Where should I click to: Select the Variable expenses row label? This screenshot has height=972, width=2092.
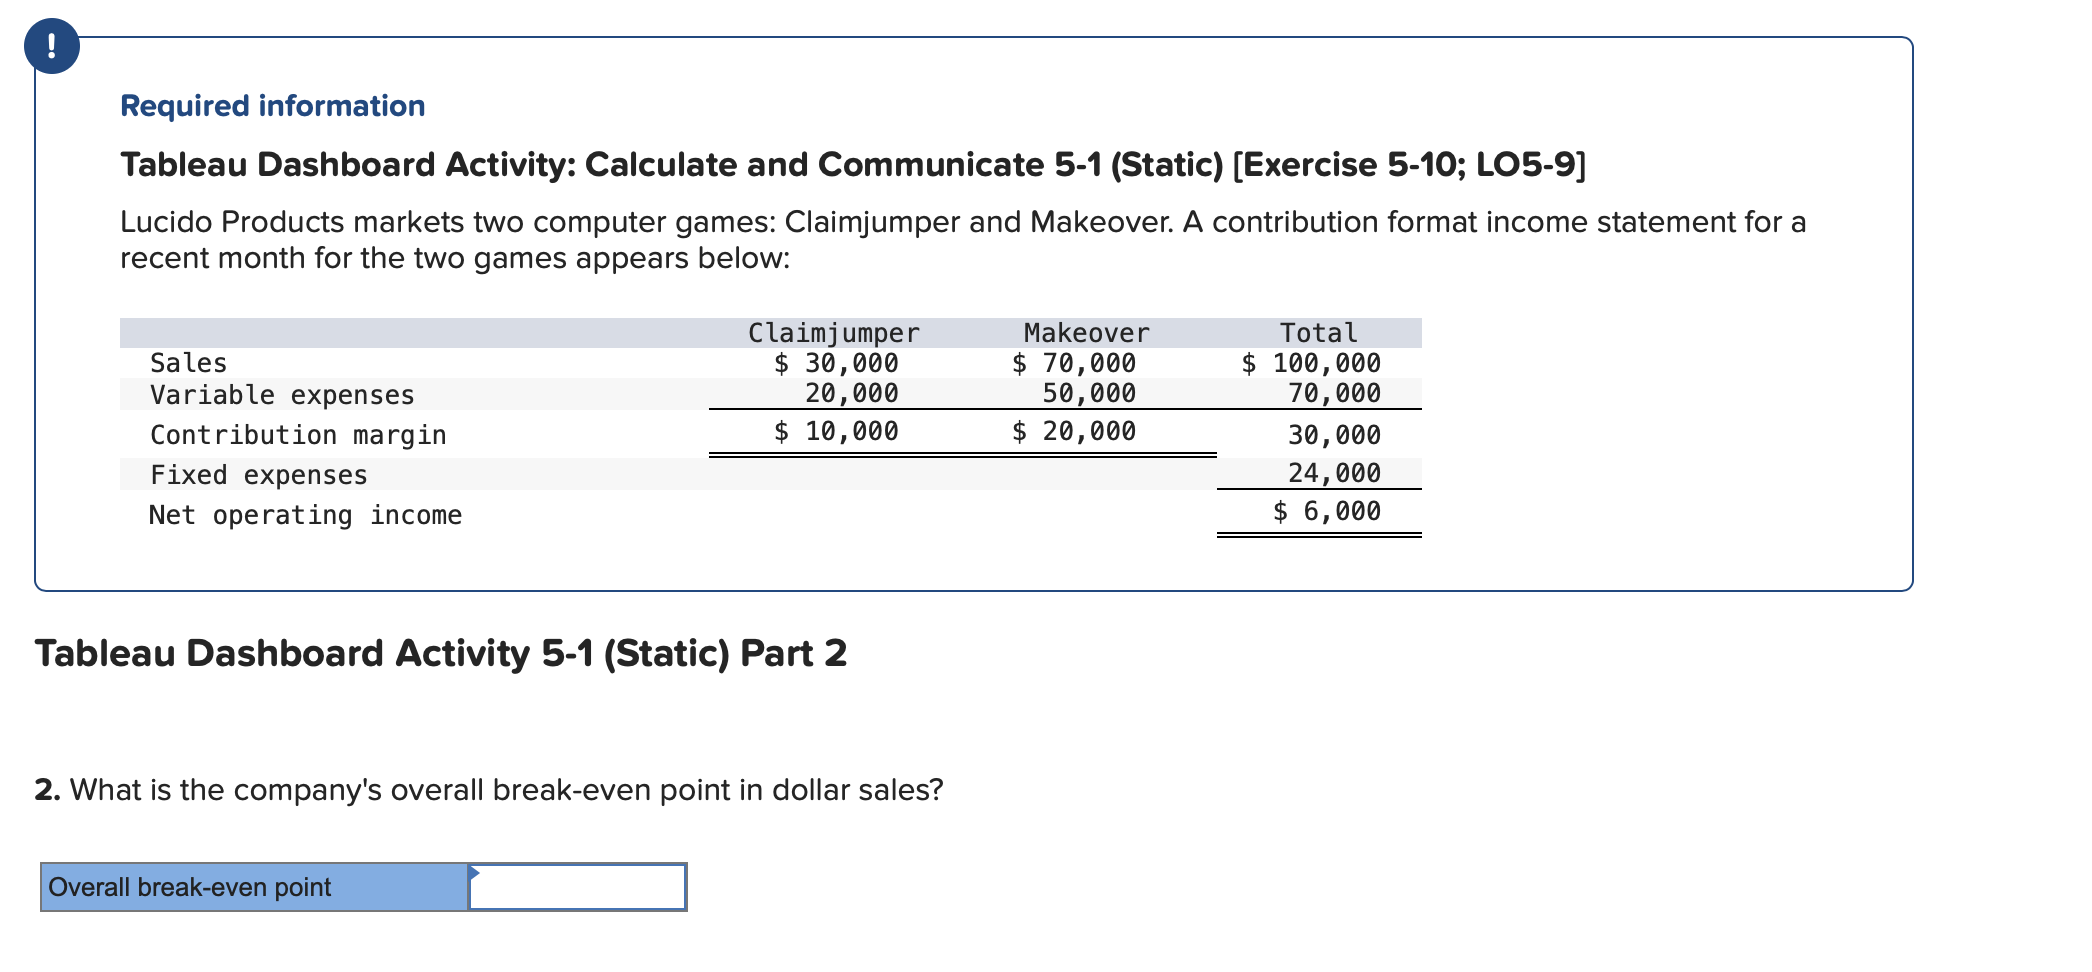tap(280, 394)
